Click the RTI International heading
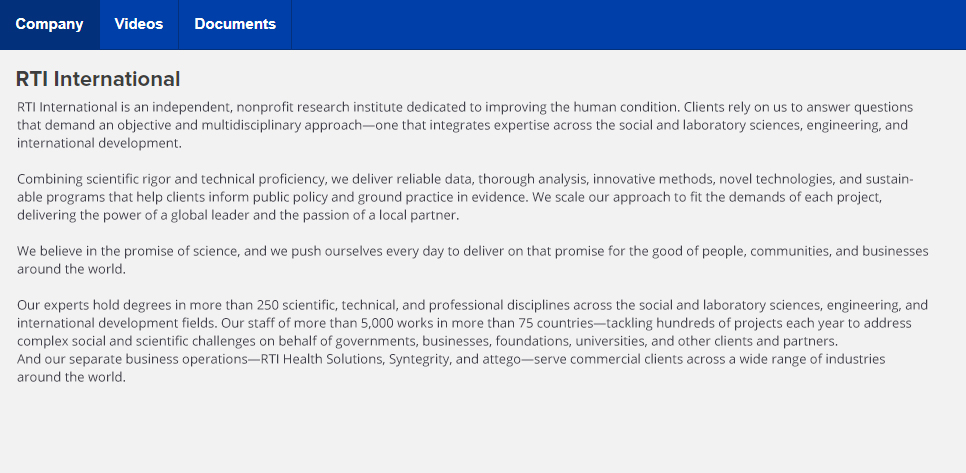Viewport: 966px width, 473px height. [x=98, y=79]
